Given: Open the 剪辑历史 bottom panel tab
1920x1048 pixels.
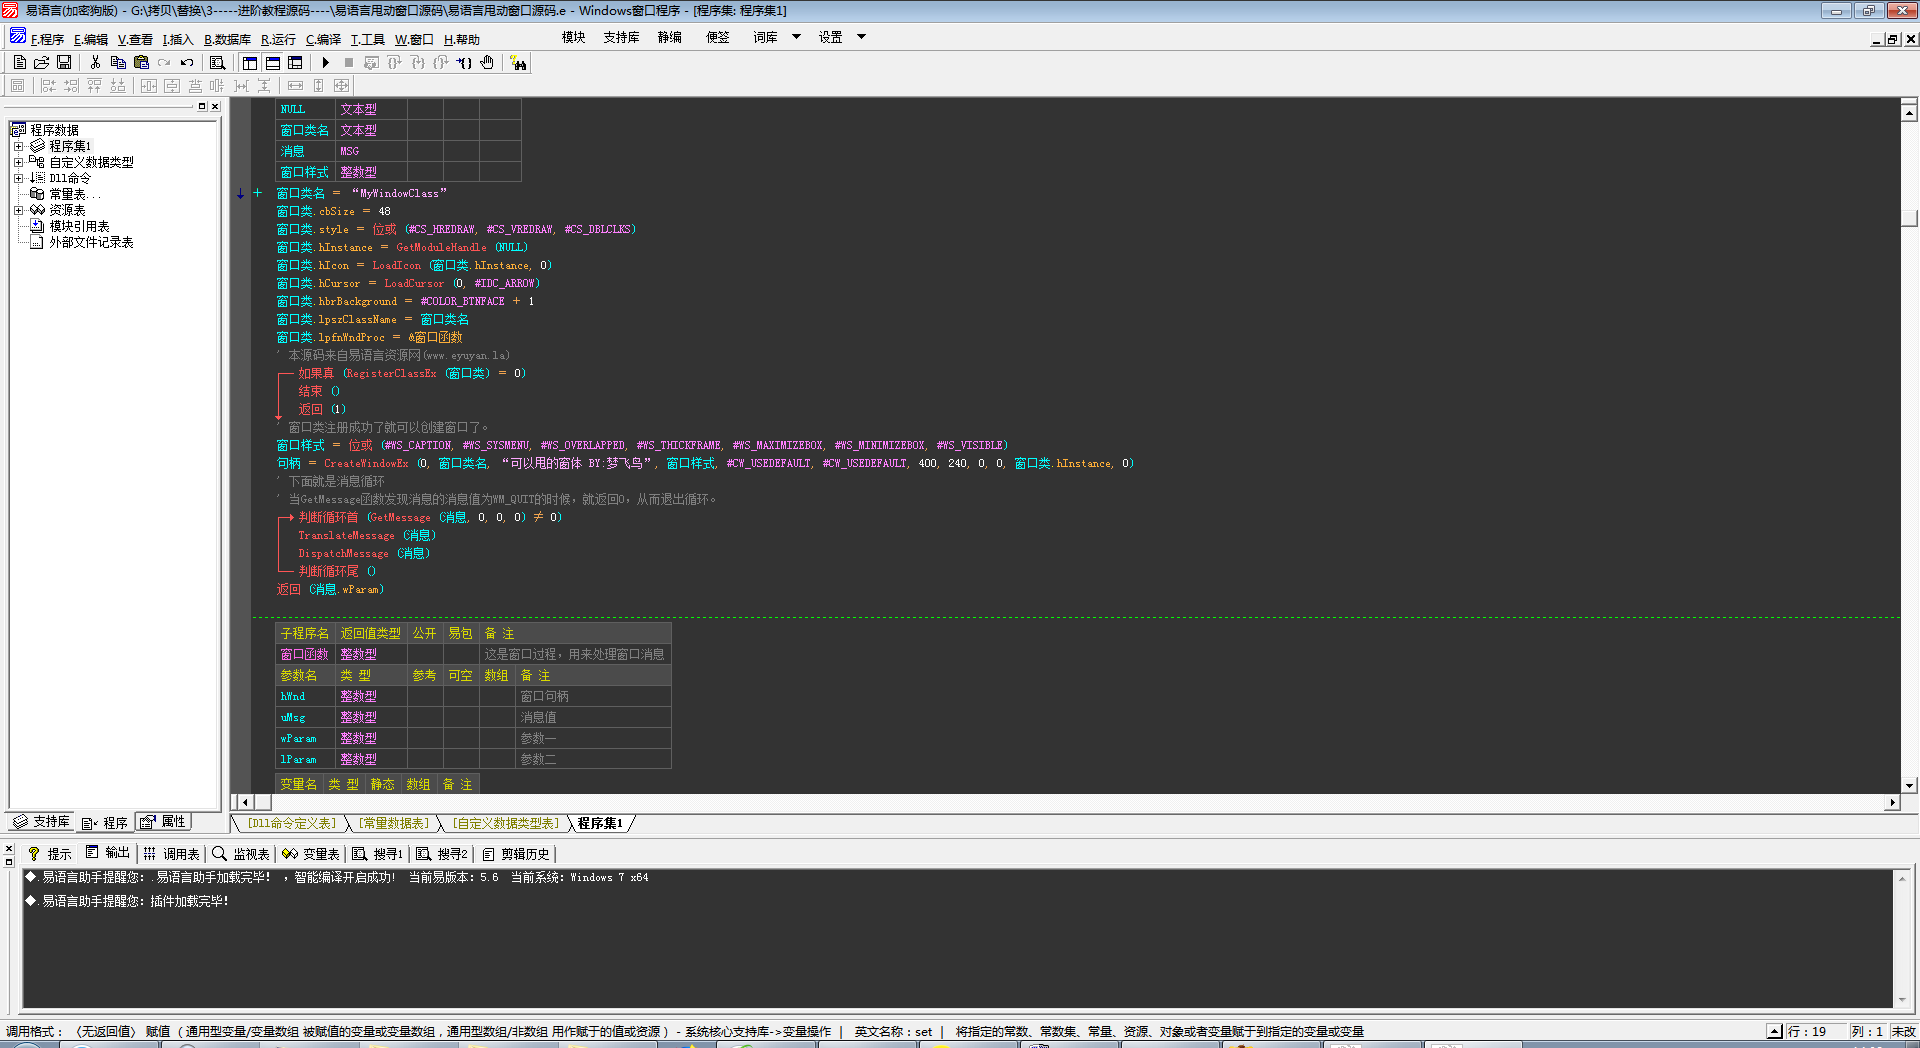Looking at the screenshot, I should tap(516, 854).
